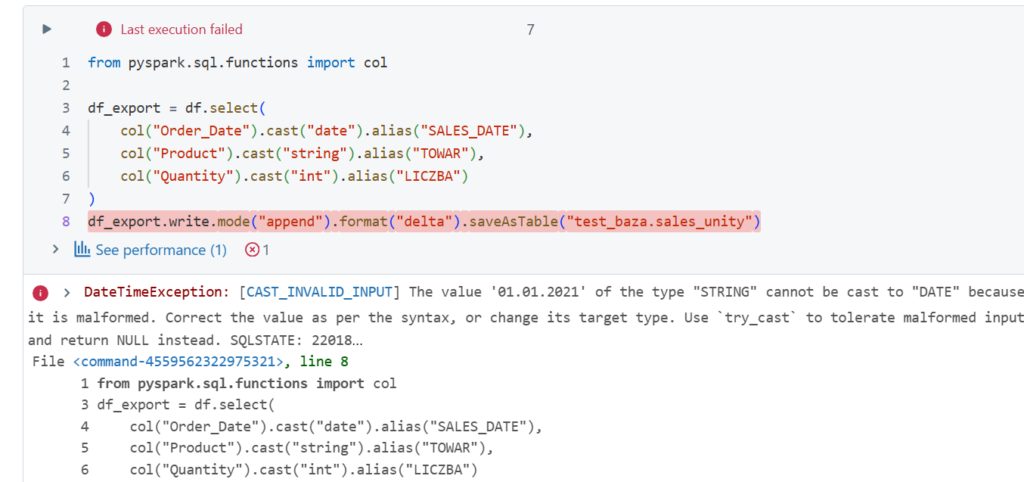Click the red error count icon showing 1

(x=257, y=250)
